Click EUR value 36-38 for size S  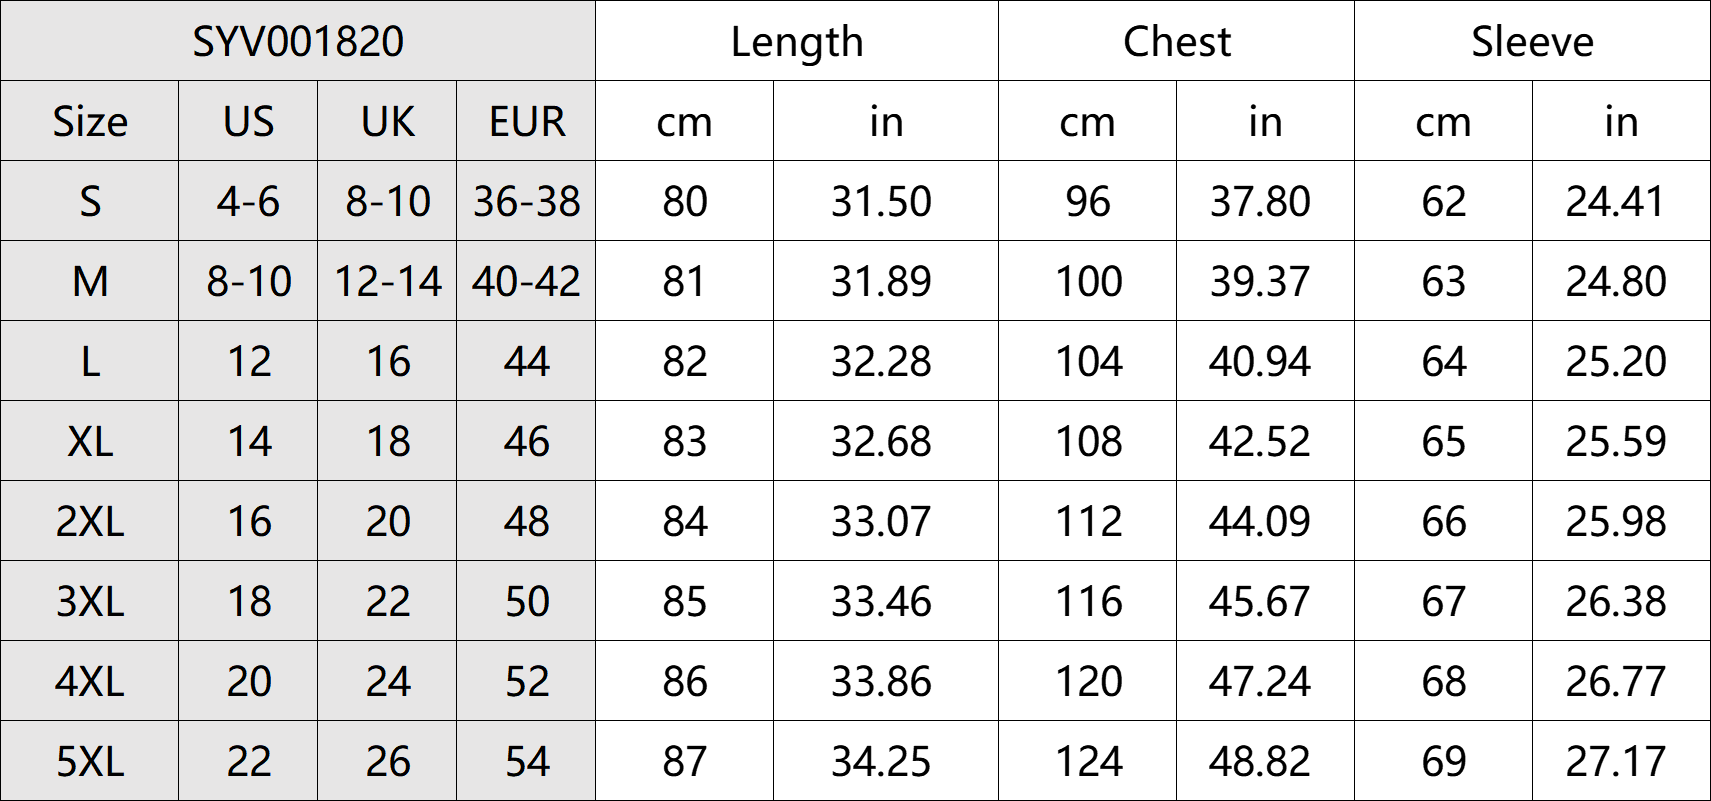[526, 202]
